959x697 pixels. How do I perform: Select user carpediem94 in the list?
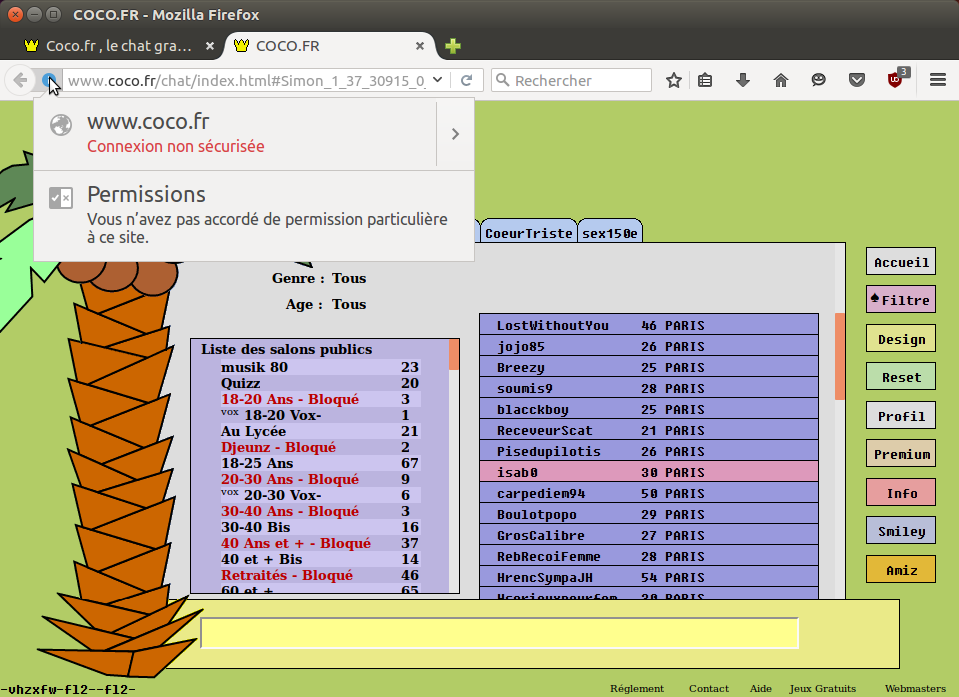pos(649,493)
